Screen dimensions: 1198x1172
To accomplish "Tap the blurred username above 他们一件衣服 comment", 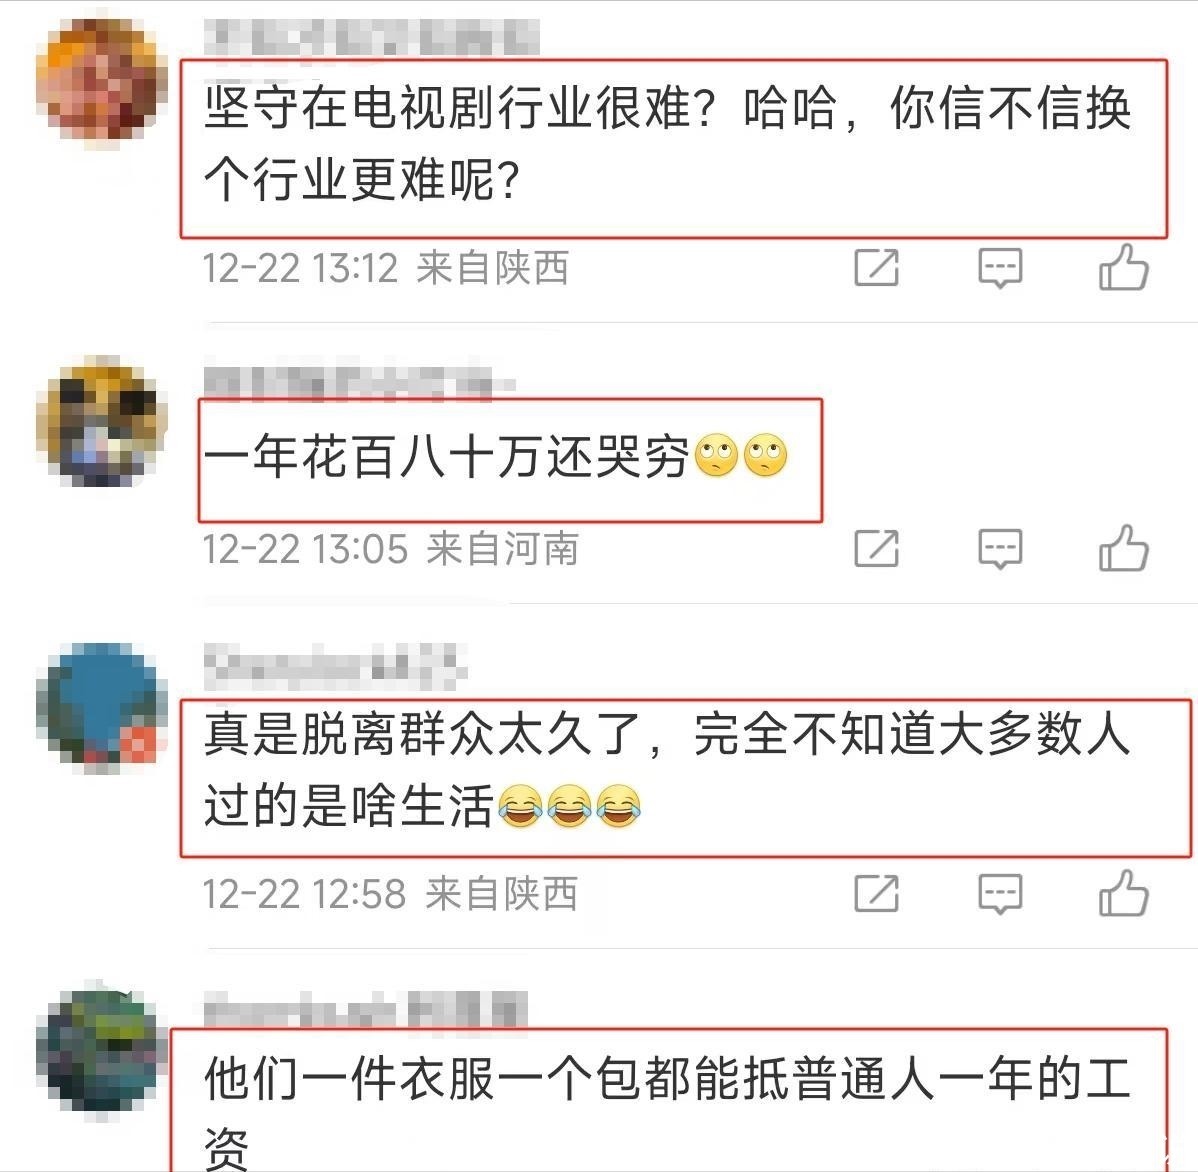I will tap(365, 1011).
